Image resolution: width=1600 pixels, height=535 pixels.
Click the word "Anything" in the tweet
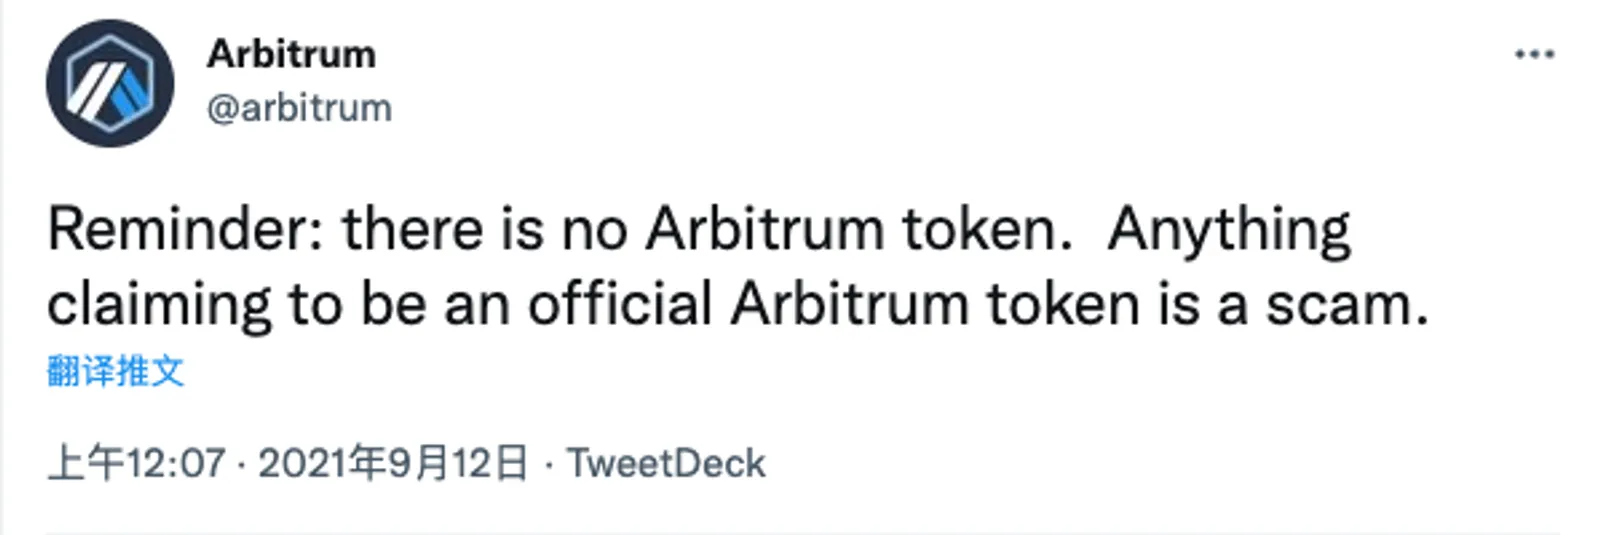pyautogui.click(x=1229, y=232)
